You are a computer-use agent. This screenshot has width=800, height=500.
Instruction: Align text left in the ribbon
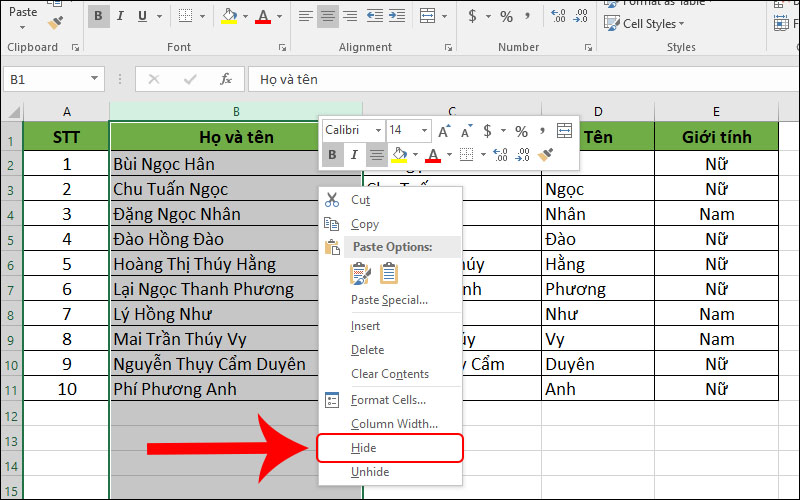tap(306, 16)
